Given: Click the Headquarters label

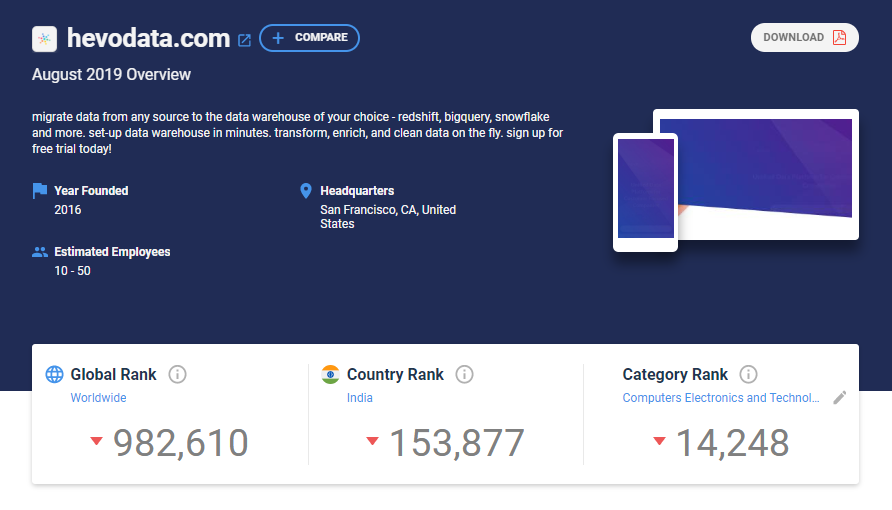Looking at the screenshot, I should [357, 191].
